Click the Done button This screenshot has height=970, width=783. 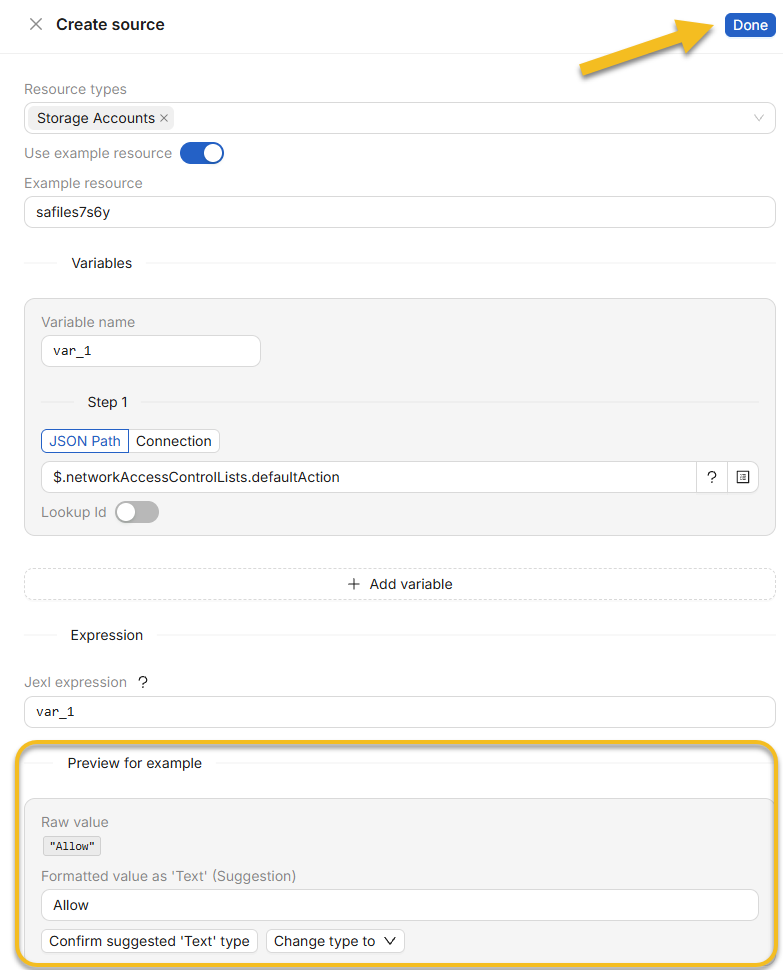(750, 25)
